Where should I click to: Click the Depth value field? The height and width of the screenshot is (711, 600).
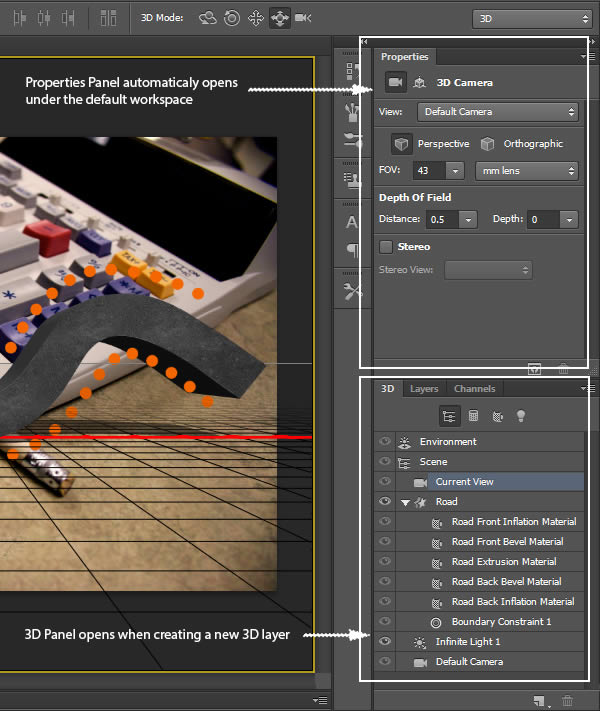pos(543,220)
